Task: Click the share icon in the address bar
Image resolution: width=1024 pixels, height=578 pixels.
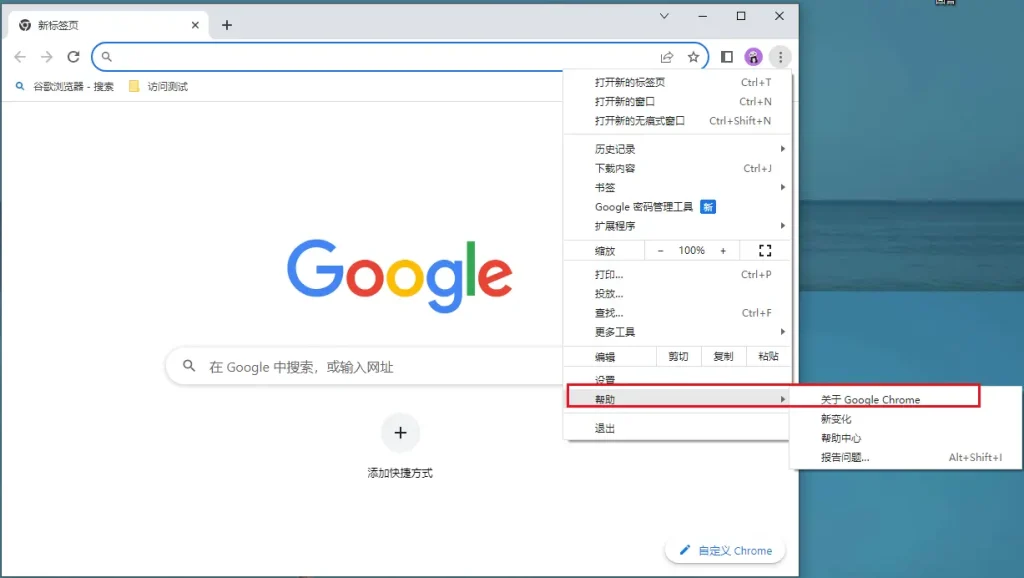Action: click(x=667, y=57)
